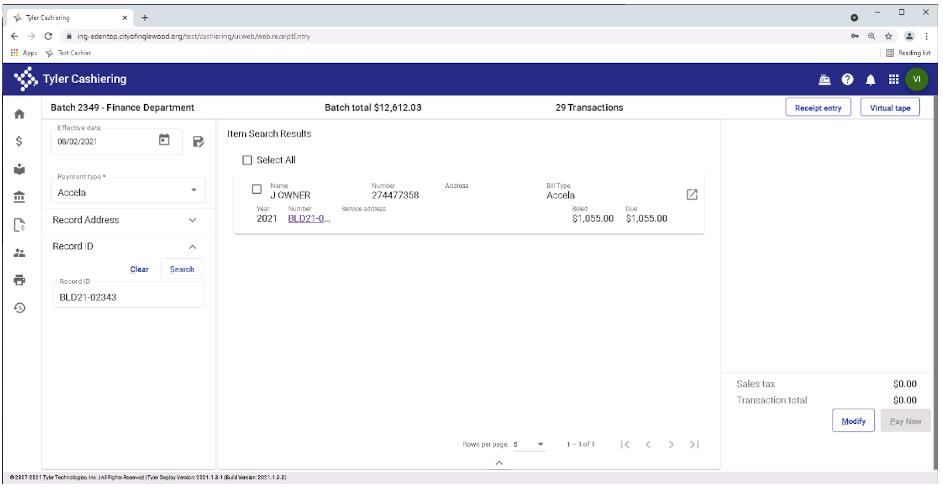Screen dimensions: 943x488
Task: Go to last results page
Action: tap(694, 445)
